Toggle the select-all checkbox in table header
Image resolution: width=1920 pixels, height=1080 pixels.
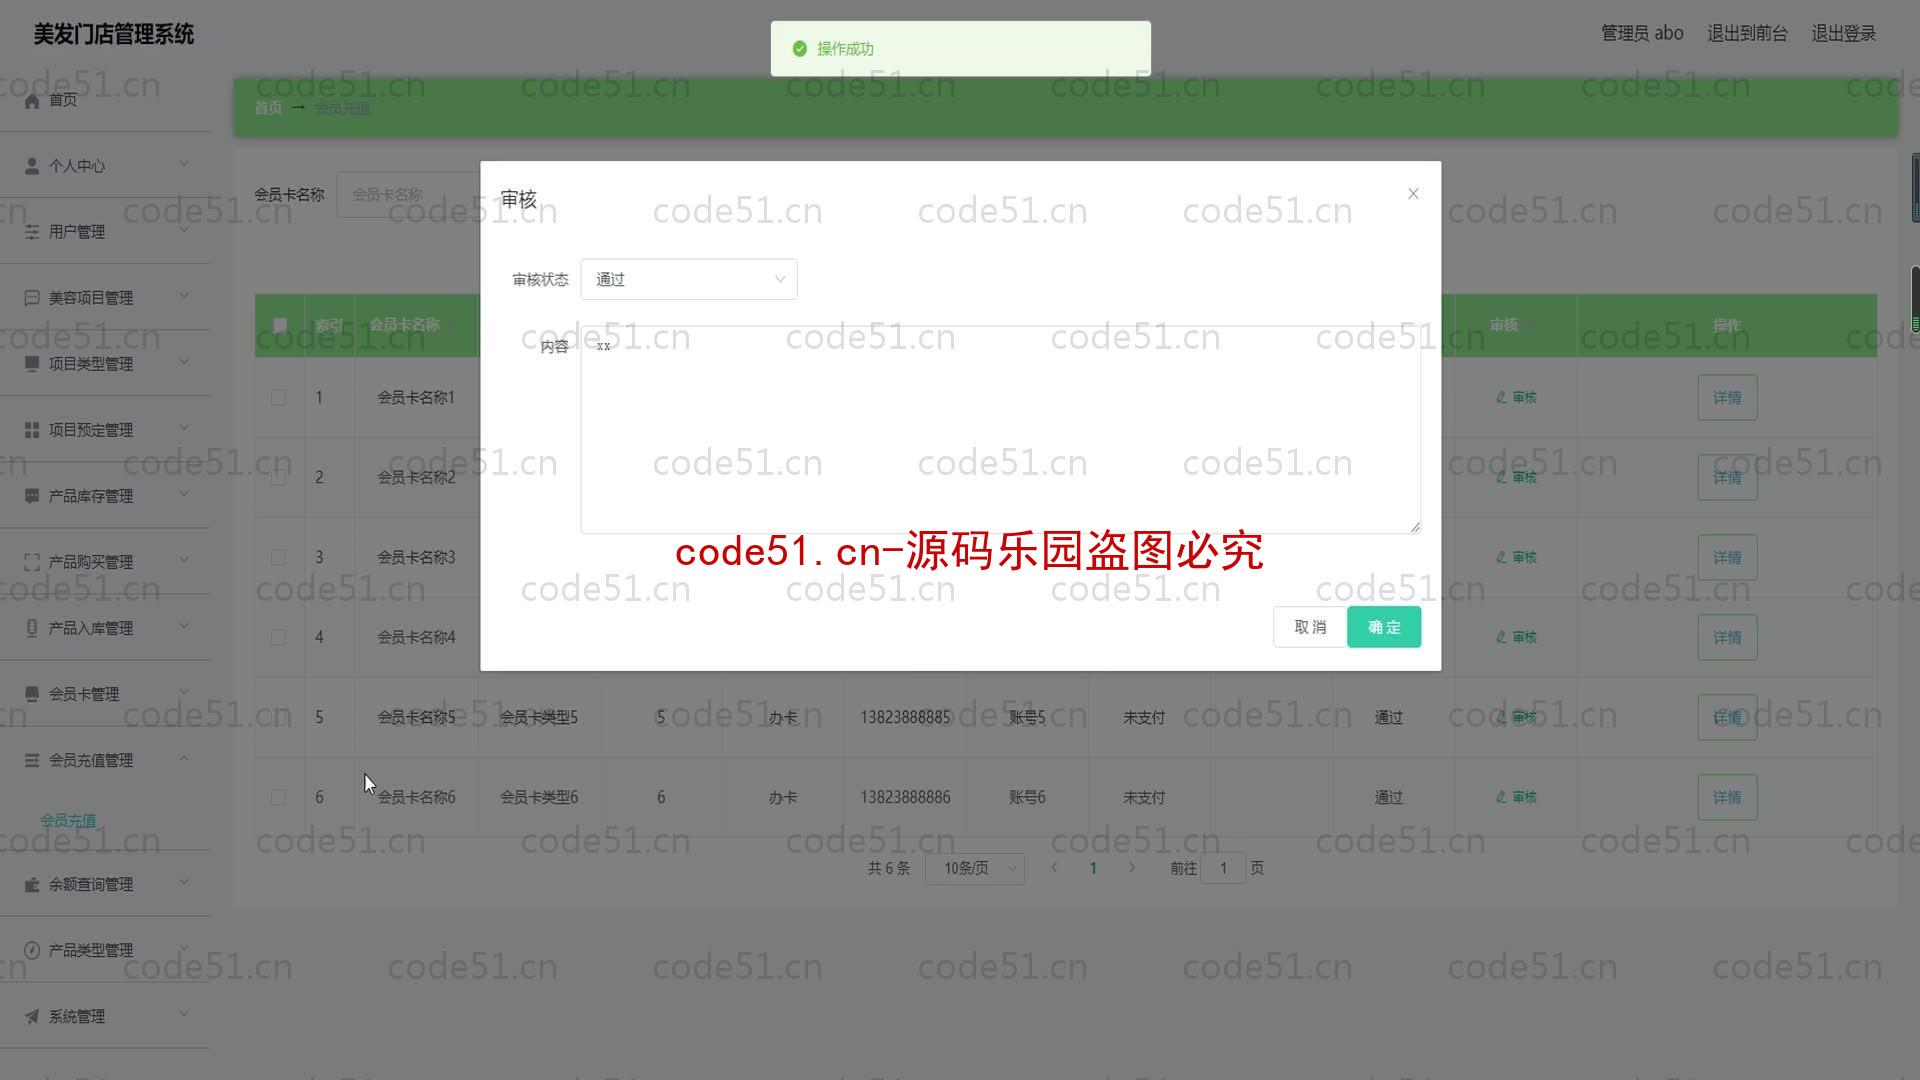click(x=279, y=325)
